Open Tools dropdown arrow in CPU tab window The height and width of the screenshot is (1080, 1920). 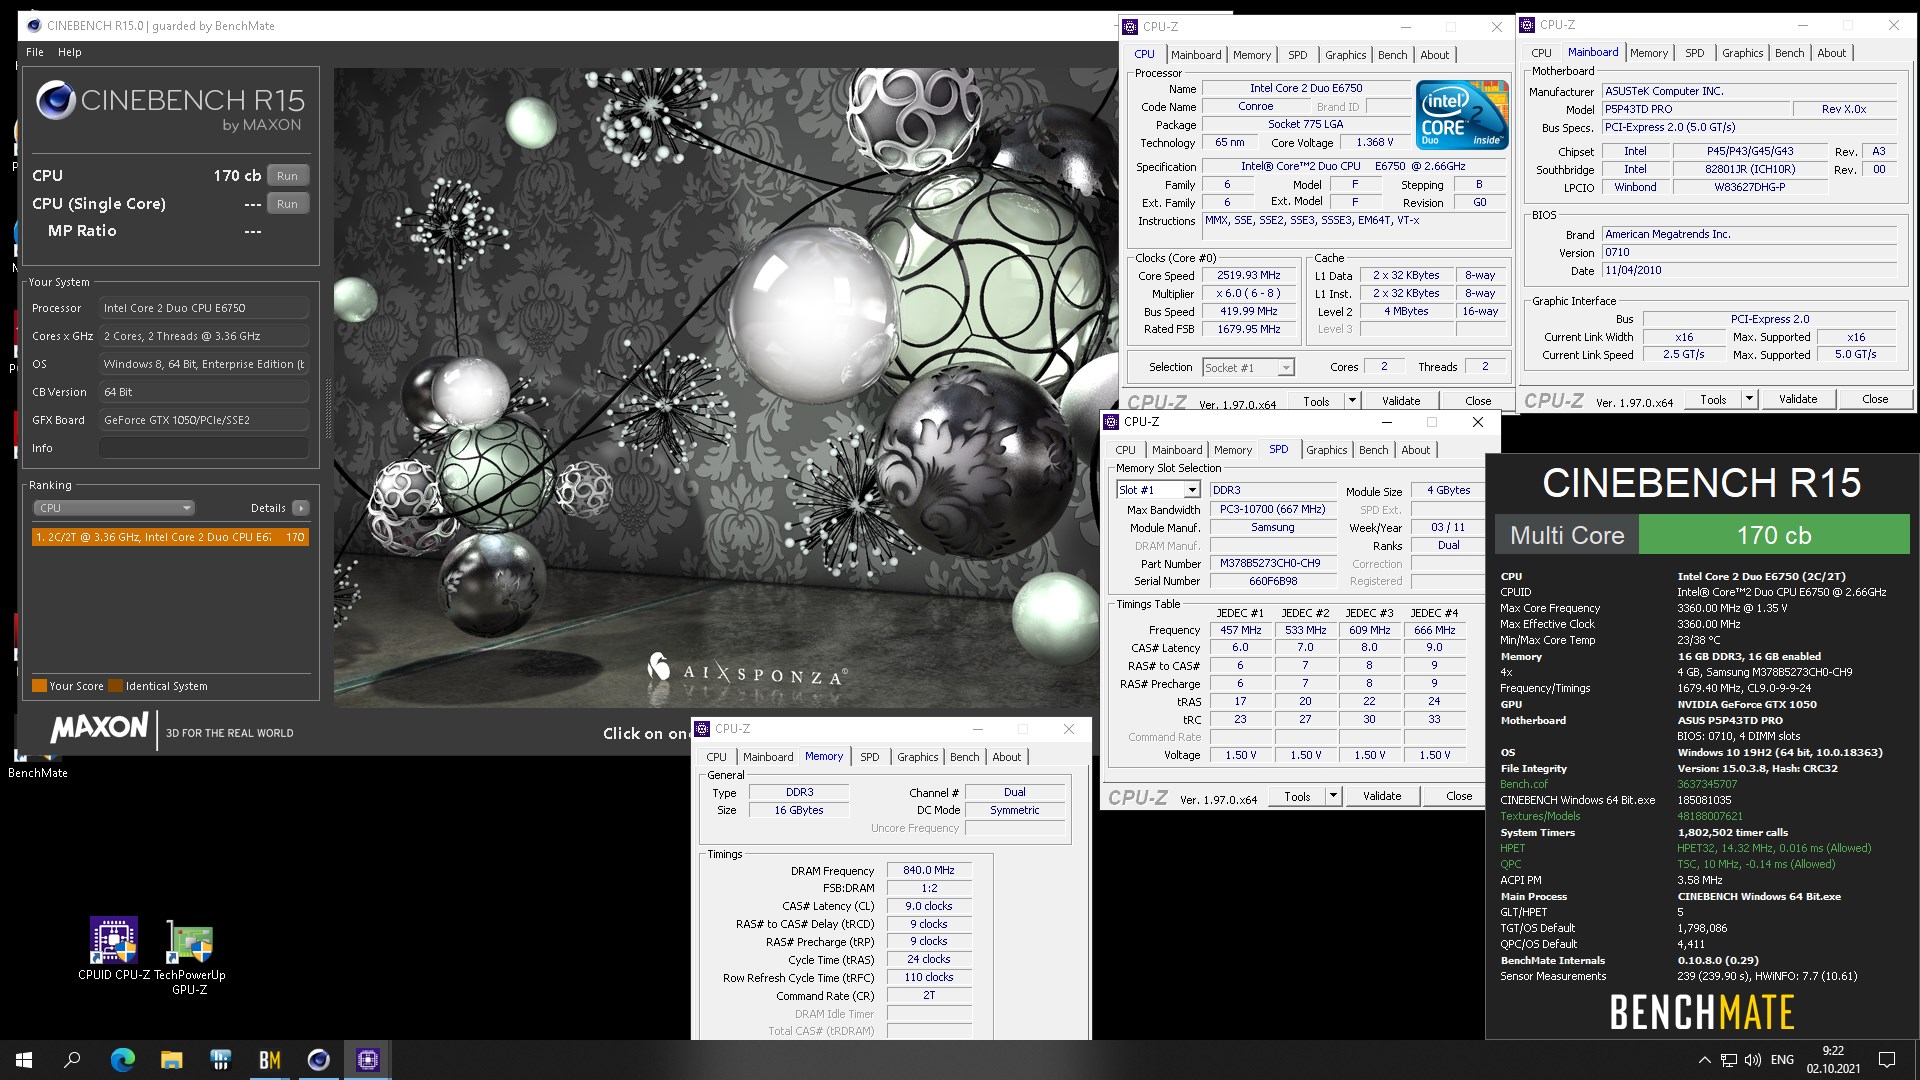[1352, 401]
